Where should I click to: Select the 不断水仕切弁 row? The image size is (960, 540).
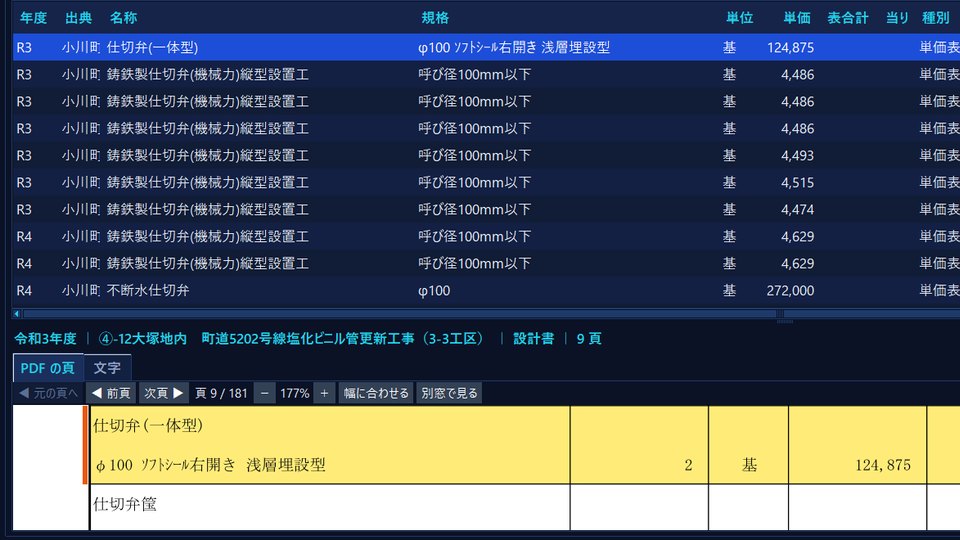pyautogui.click(x=486, y=290)
